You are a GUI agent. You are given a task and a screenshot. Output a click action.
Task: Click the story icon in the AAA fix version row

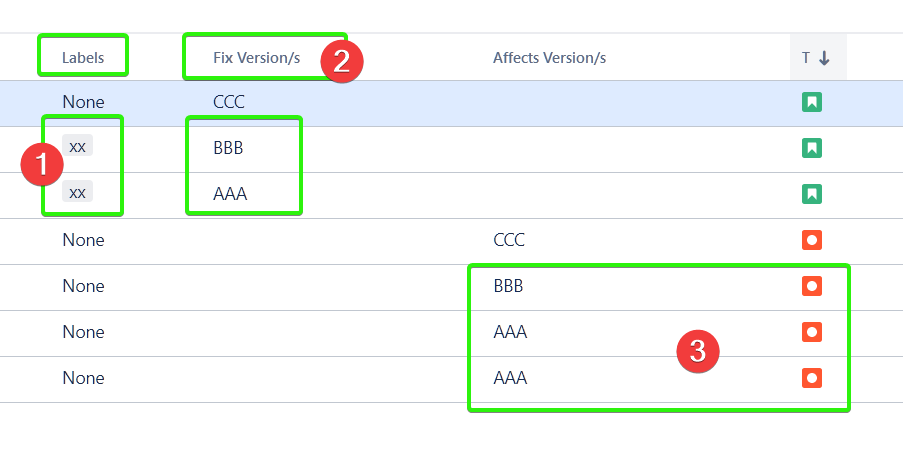(811, 194)
